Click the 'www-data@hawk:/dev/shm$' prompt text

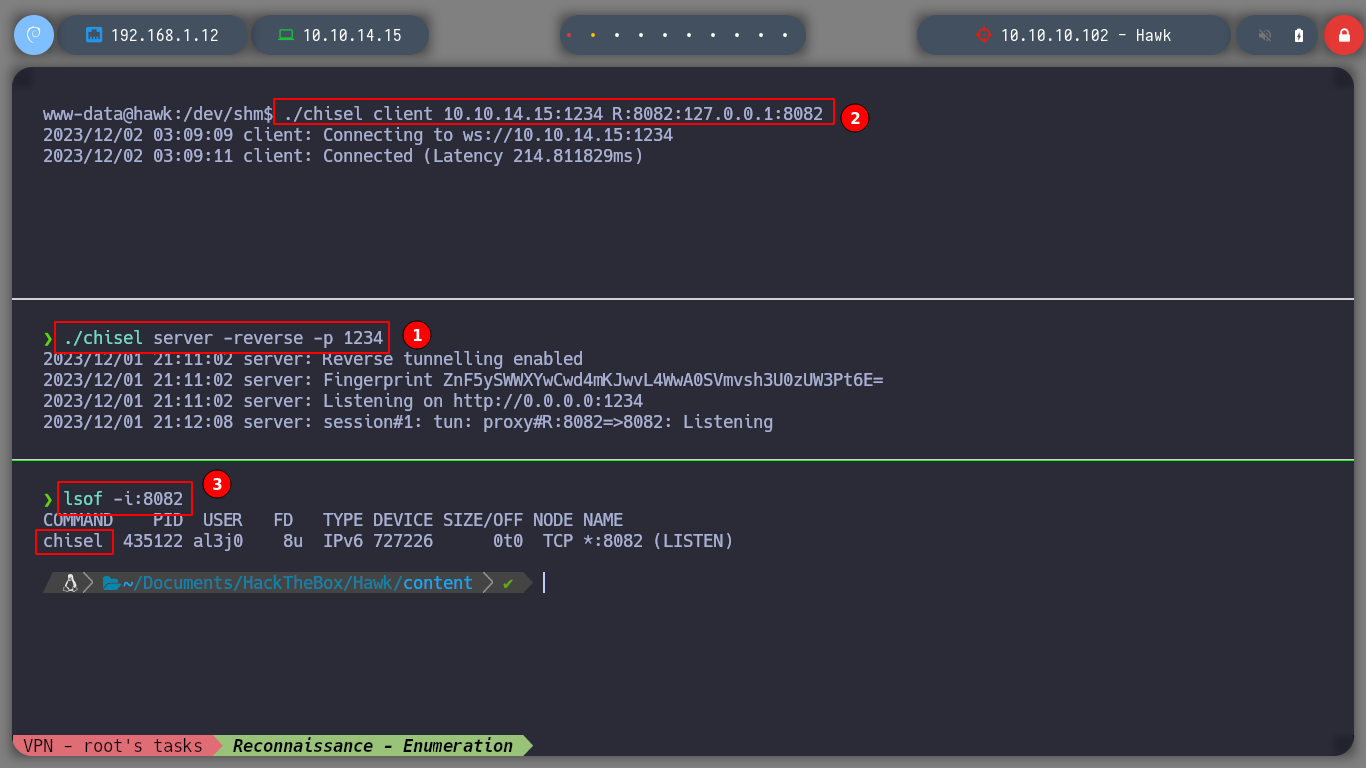point(158,114)
